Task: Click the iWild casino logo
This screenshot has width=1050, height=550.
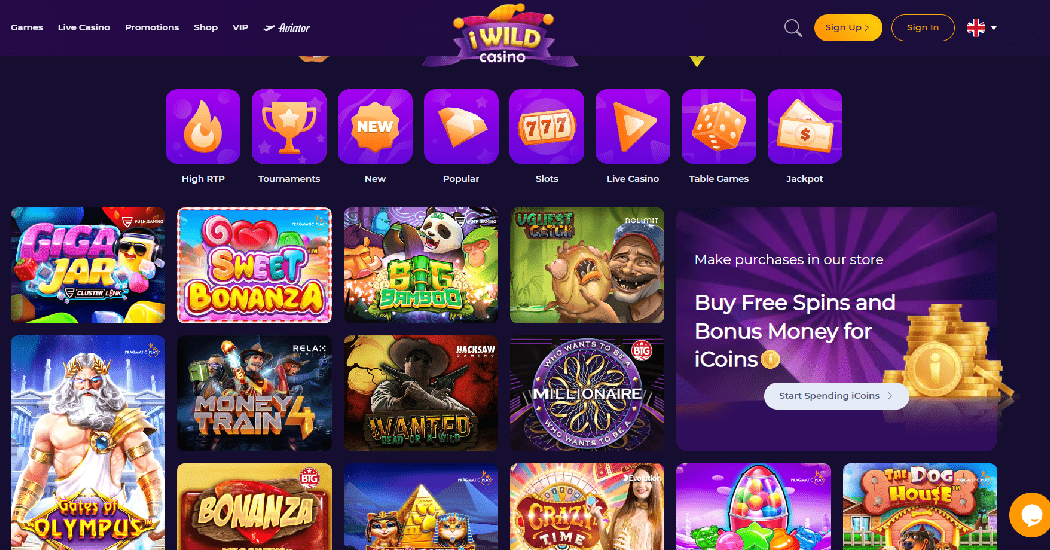Action: (502, 35)
